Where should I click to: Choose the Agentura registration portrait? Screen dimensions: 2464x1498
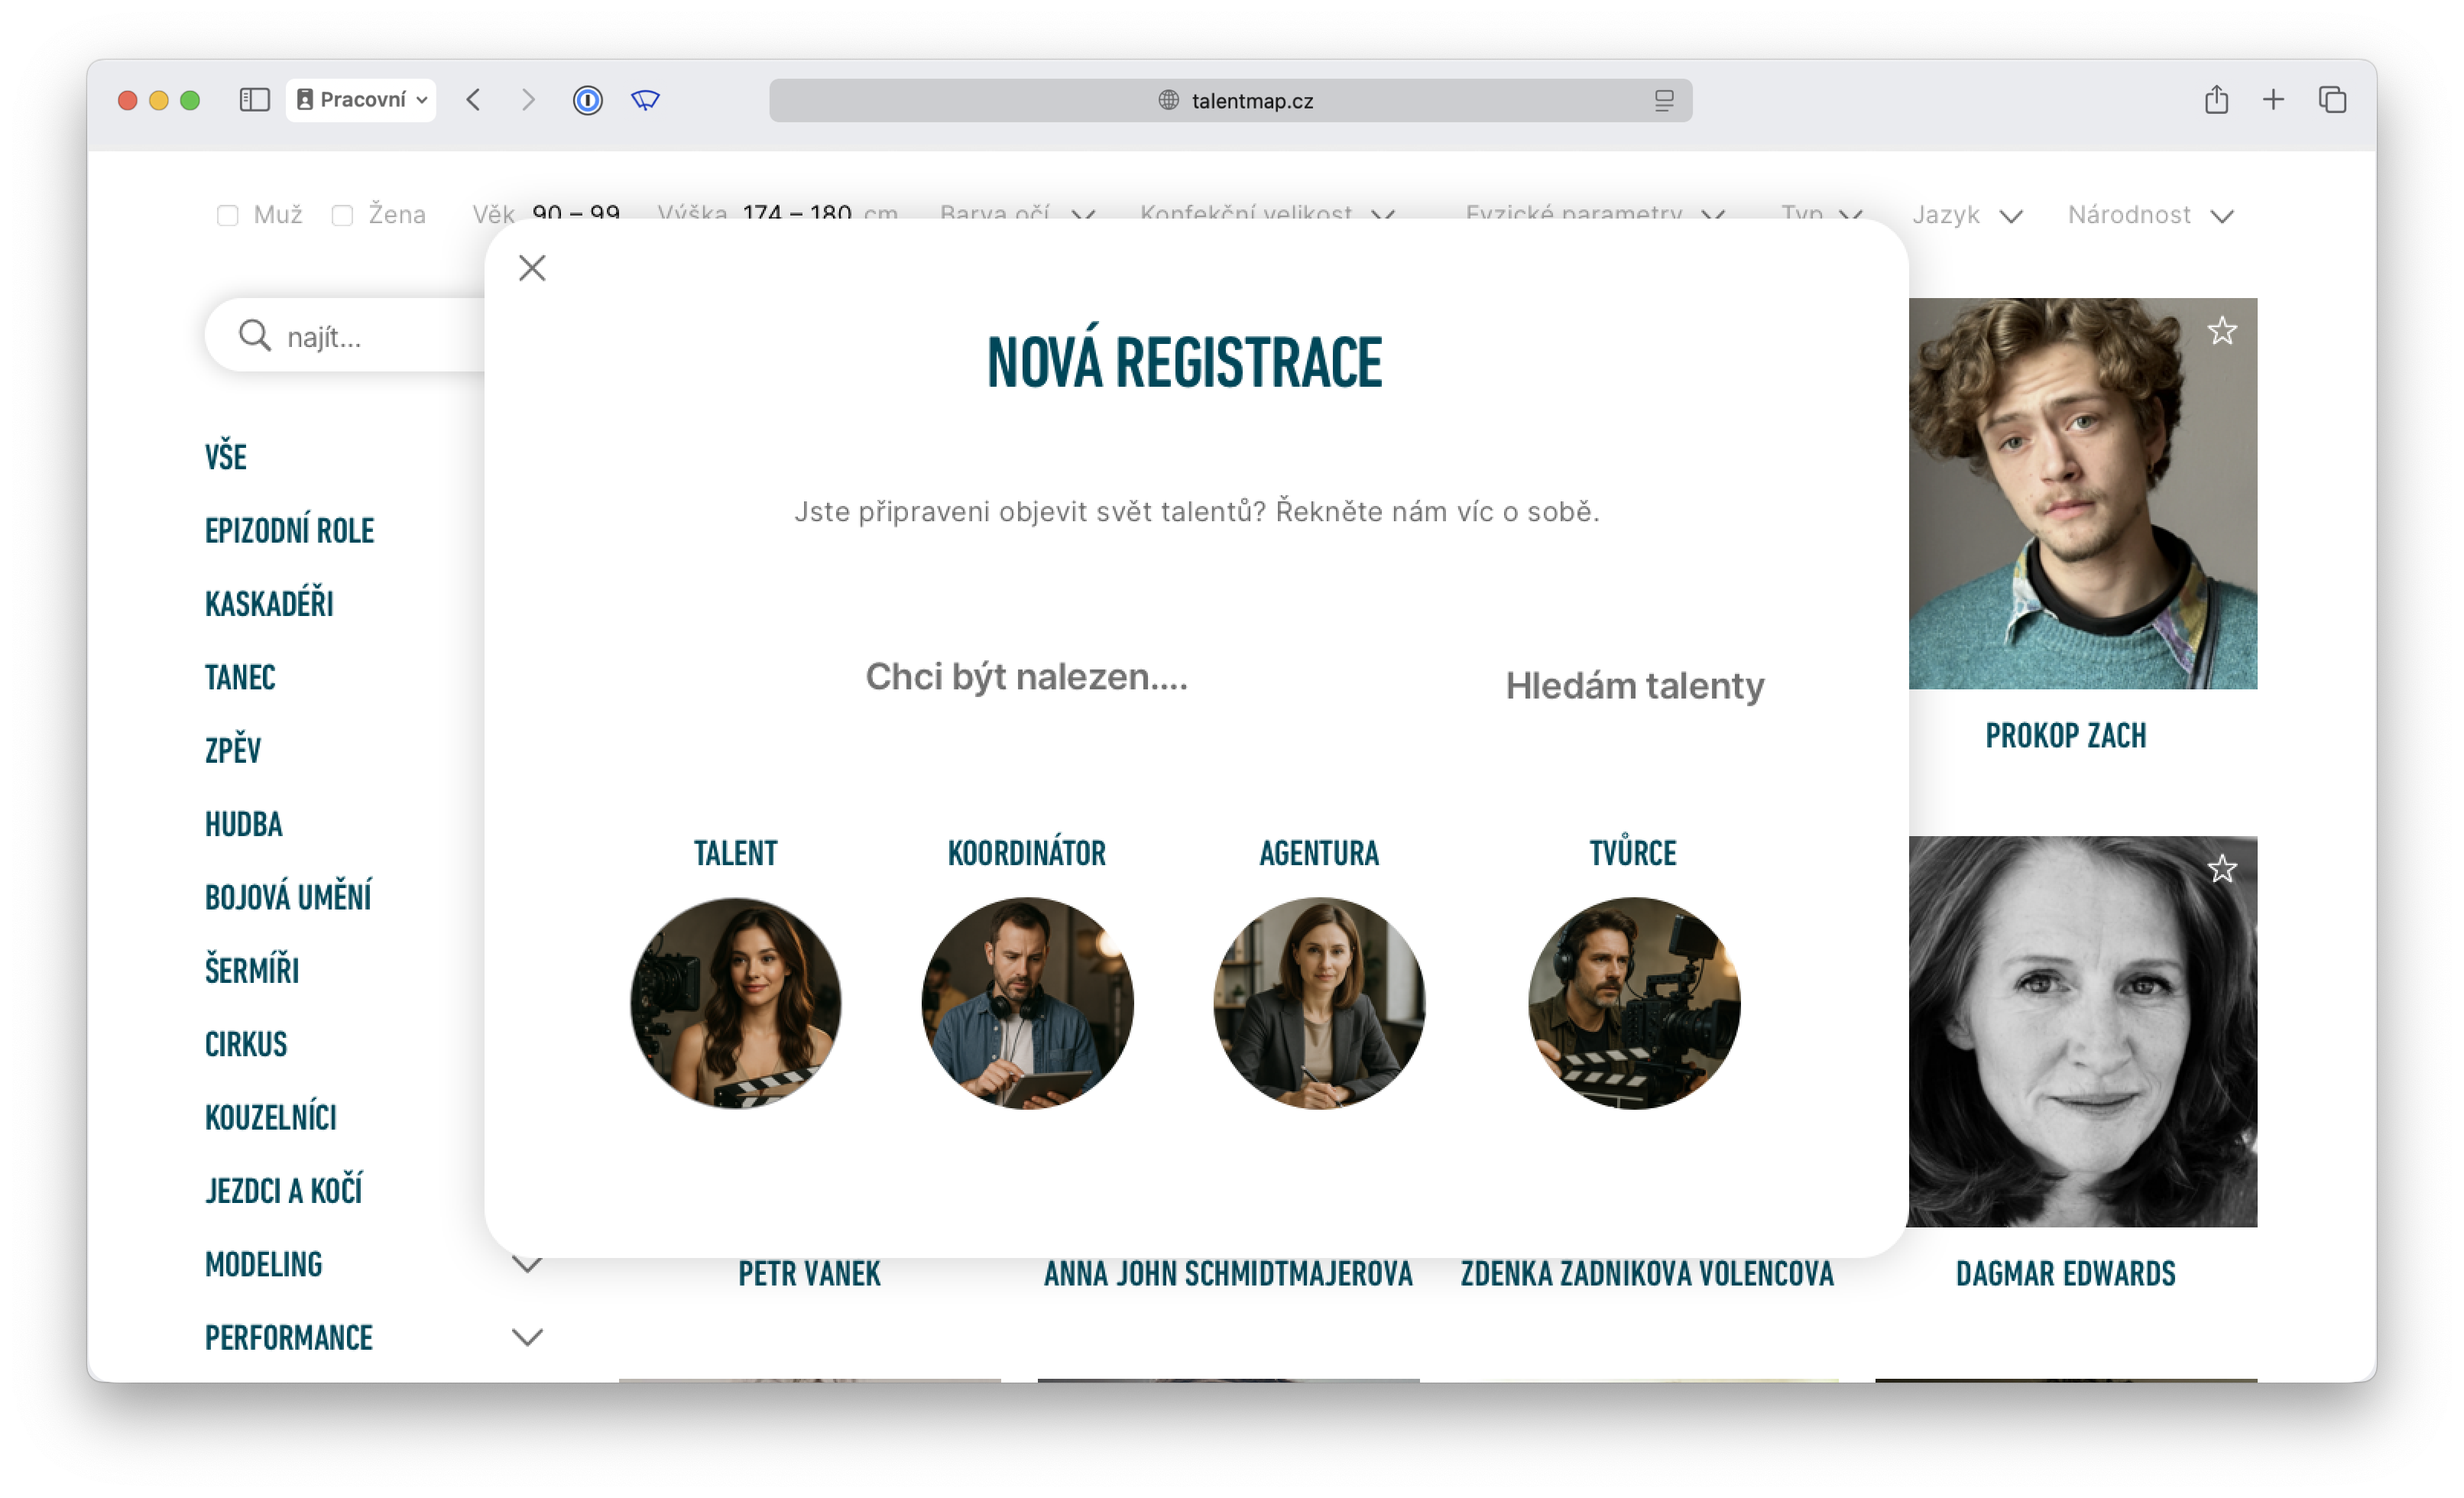(1319, 1003)
